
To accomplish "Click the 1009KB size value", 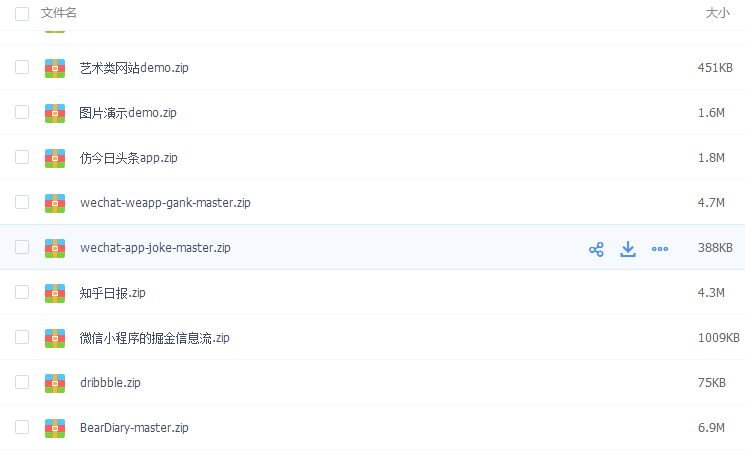I will click(x=718, y=338).
